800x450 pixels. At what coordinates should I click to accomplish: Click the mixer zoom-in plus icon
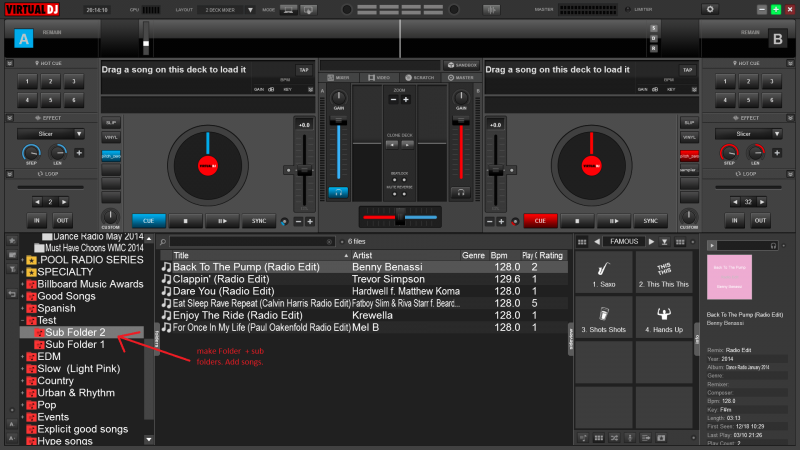(x=406, y=99)
